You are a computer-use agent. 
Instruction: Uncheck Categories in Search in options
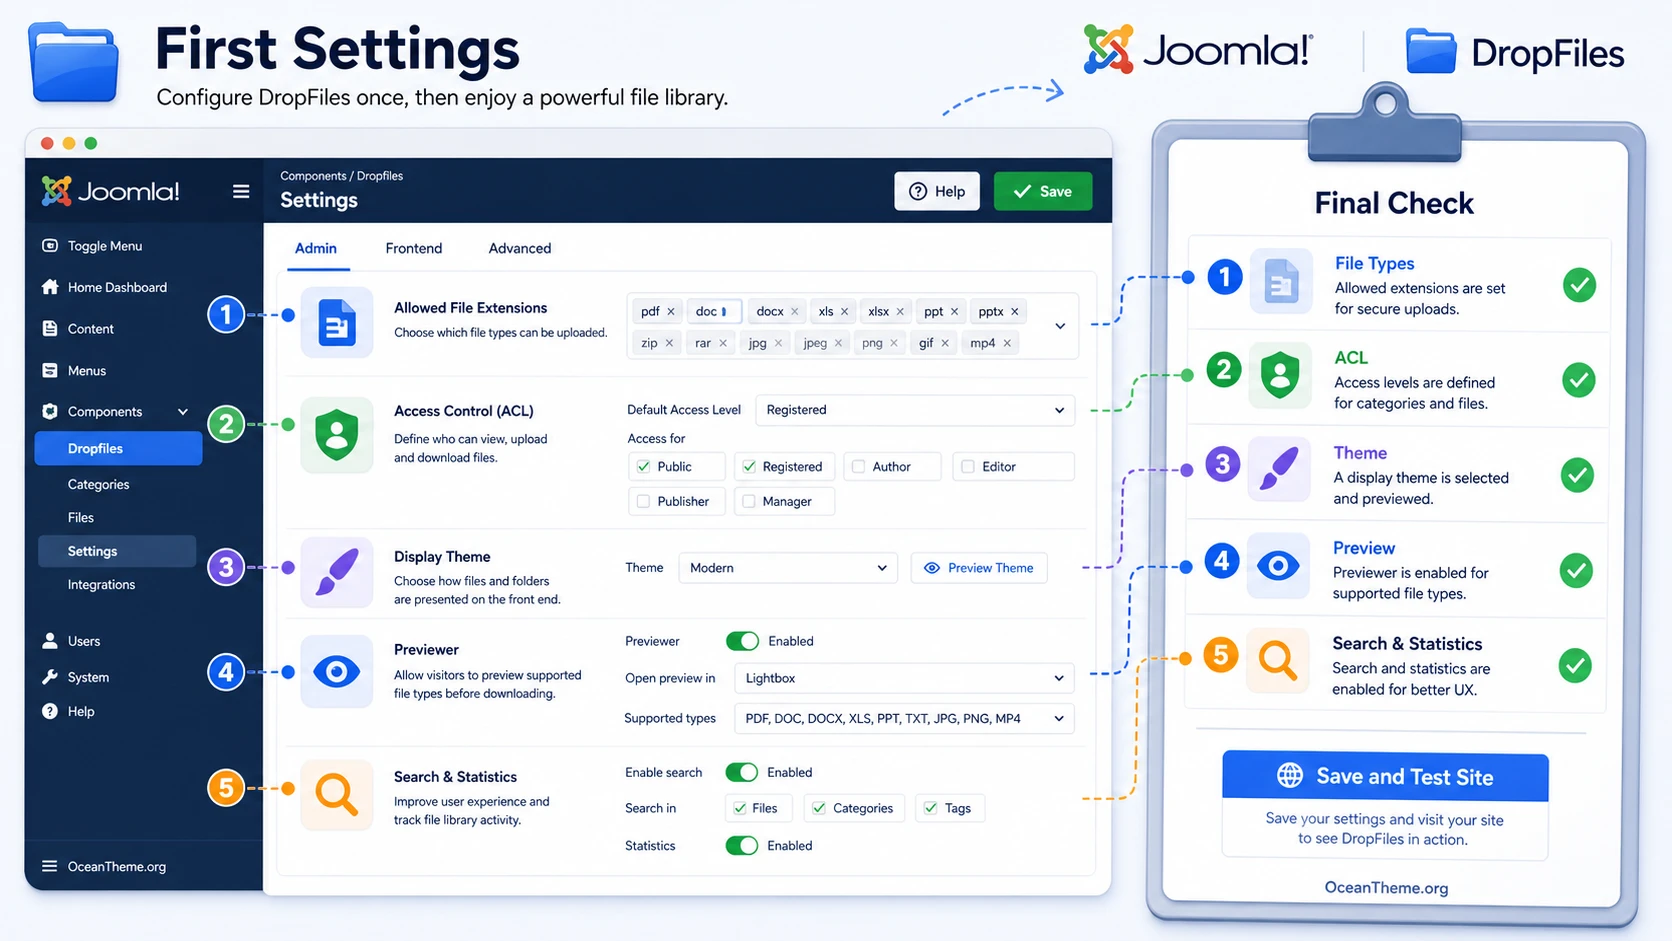pyautogui.click(x=819, y=808)
